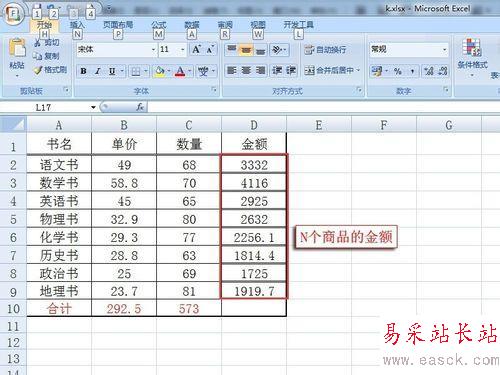Click the increase decimal icon
Image resolution: width=500 pixels, height=375 pixels.
pos(428,71)
